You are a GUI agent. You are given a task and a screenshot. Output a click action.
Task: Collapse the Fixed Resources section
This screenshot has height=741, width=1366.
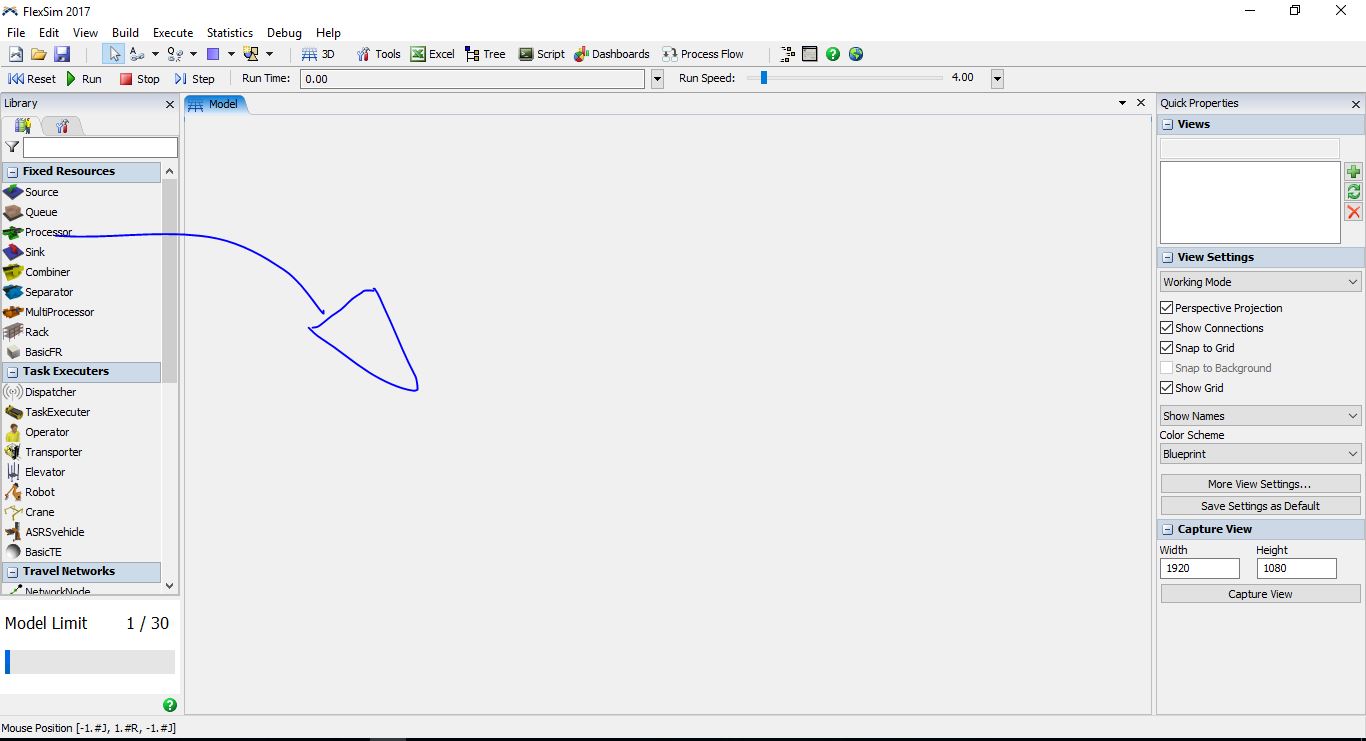pos(13,172)
